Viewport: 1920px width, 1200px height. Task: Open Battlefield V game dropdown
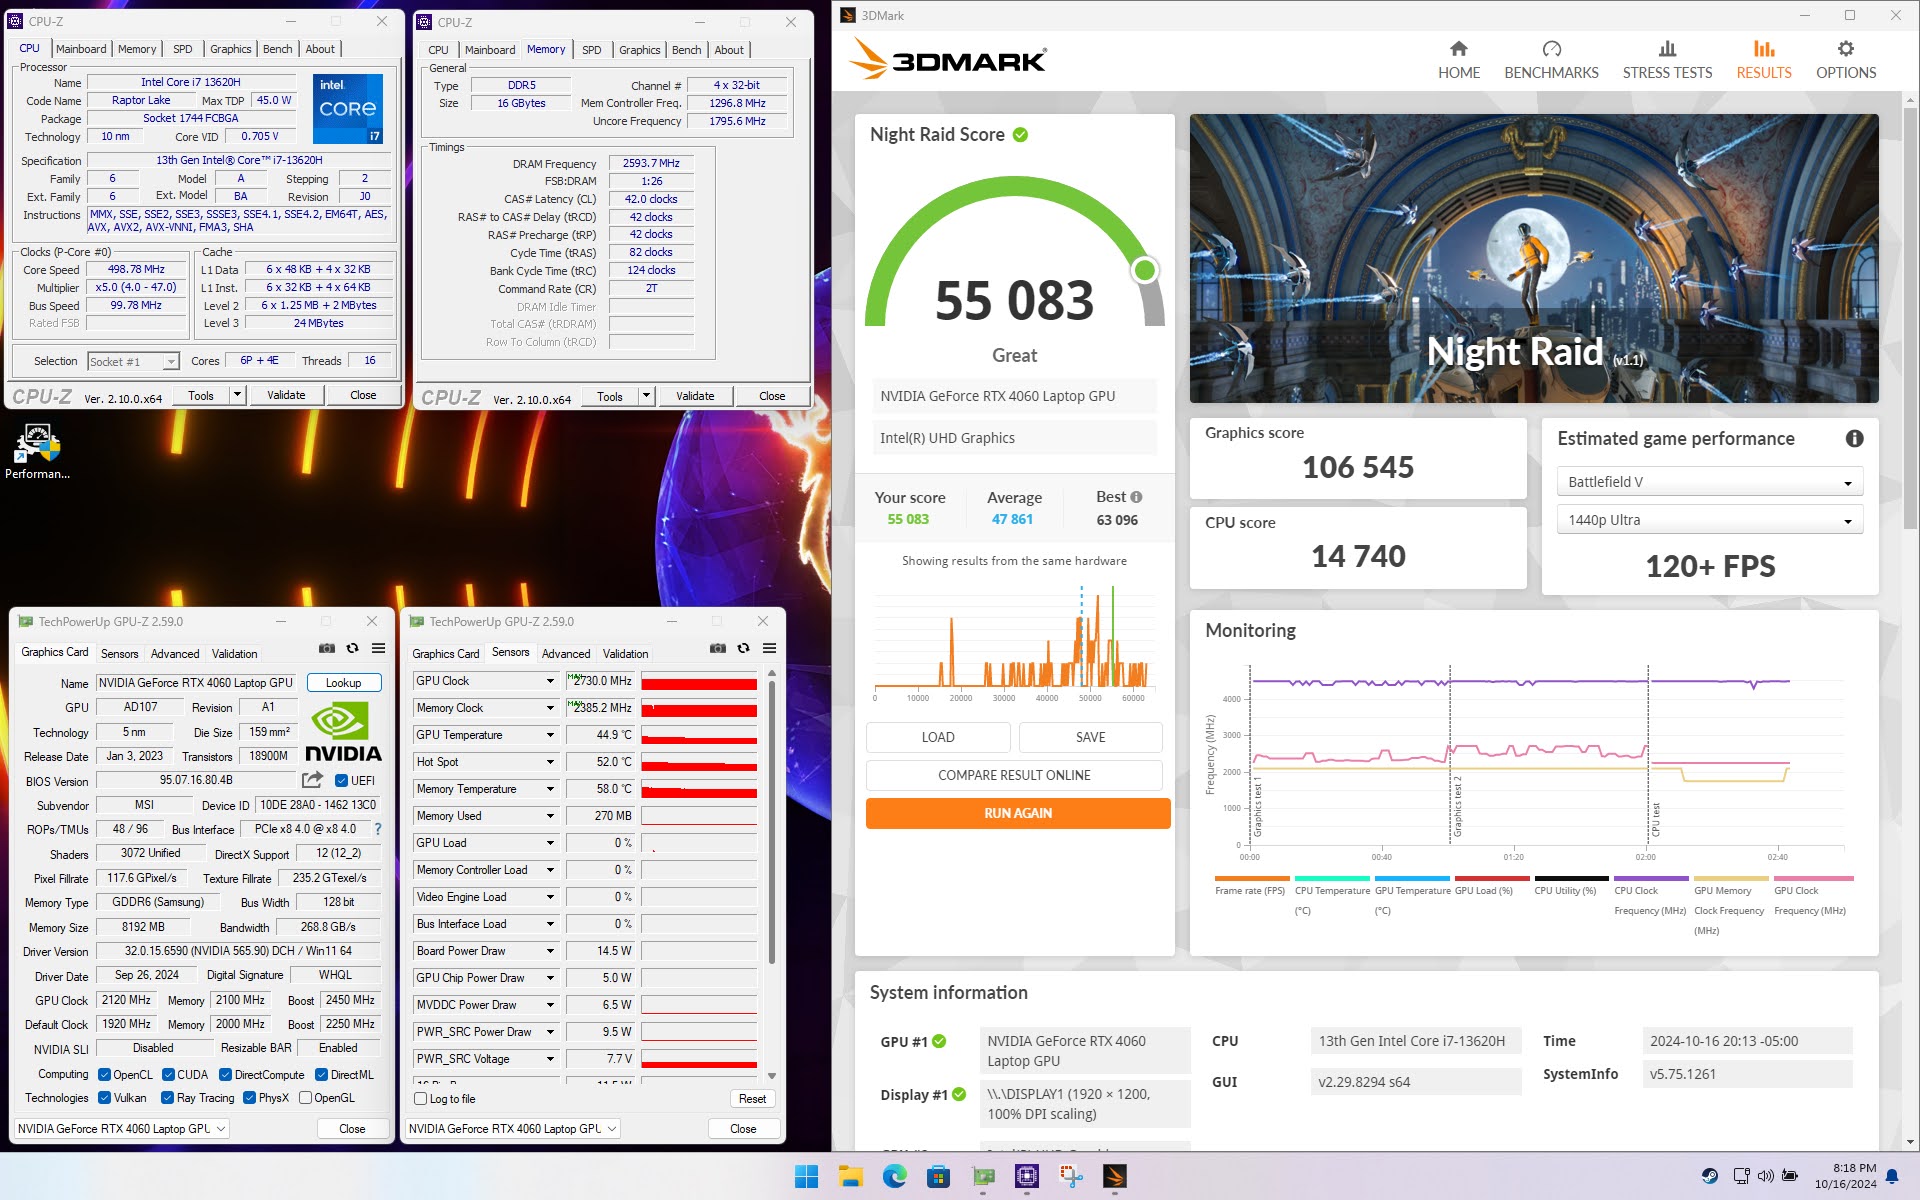click(x=1709, y=482)
